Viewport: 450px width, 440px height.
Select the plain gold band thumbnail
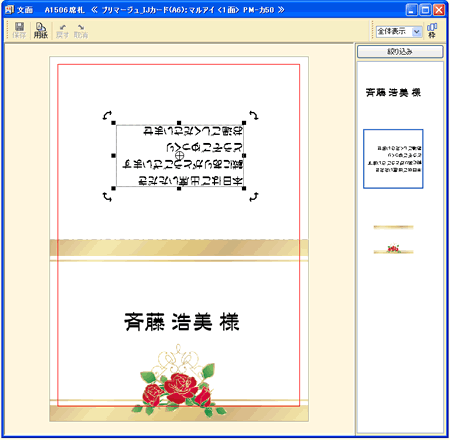point(393,227)
